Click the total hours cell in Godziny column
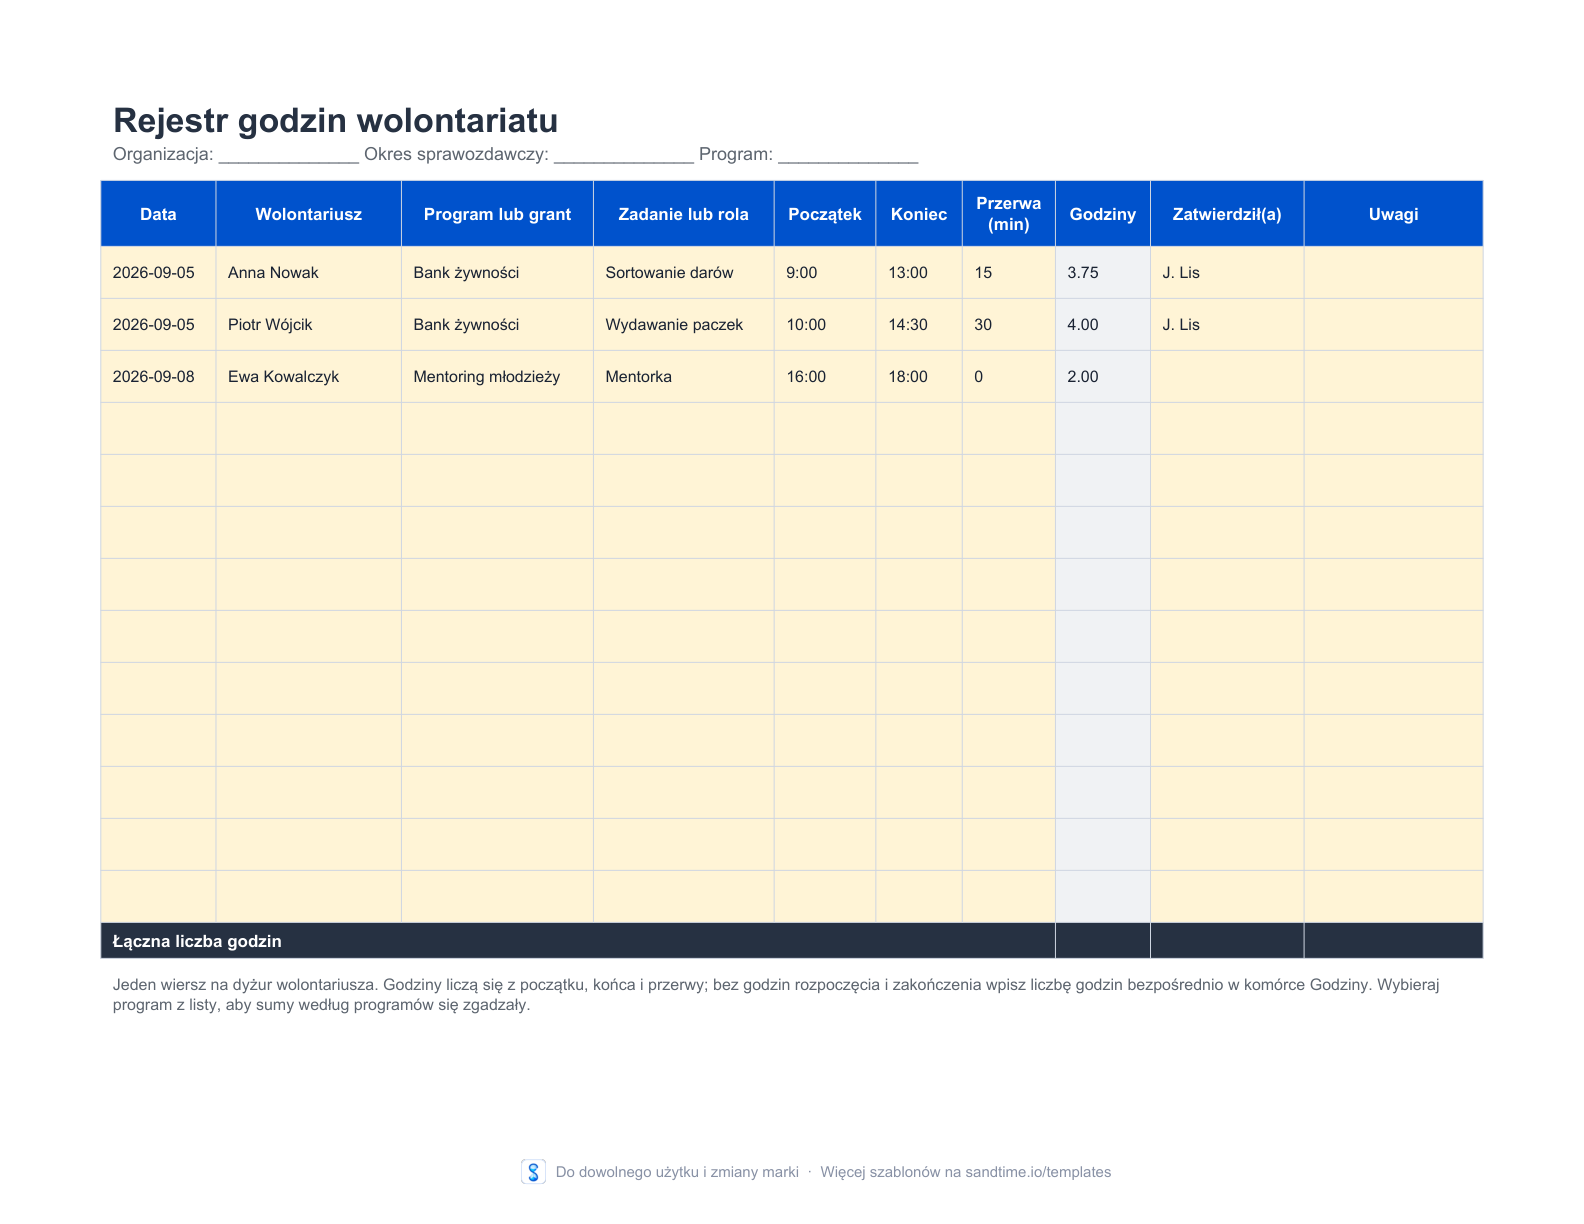 click(1103, 940)
